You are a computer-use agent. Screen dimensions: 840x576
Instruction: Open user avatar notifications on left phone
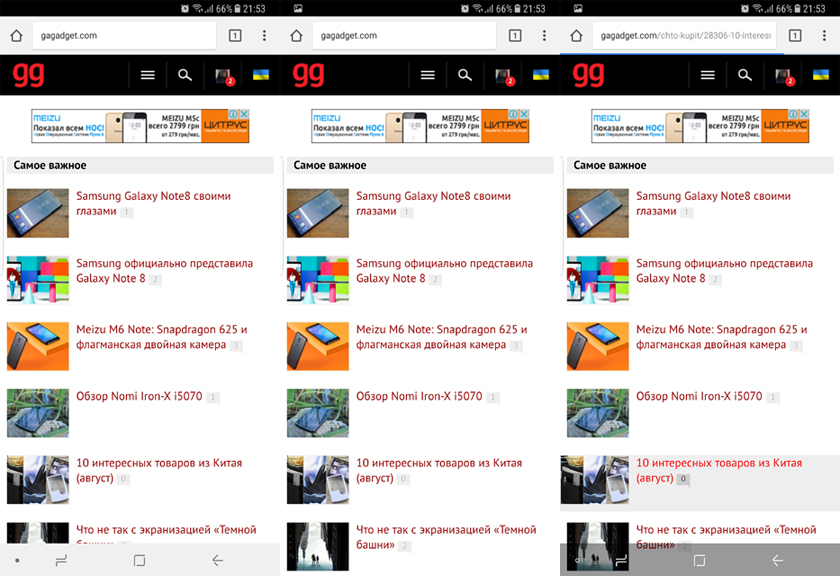pyautogui.click(x=224, y=76)
